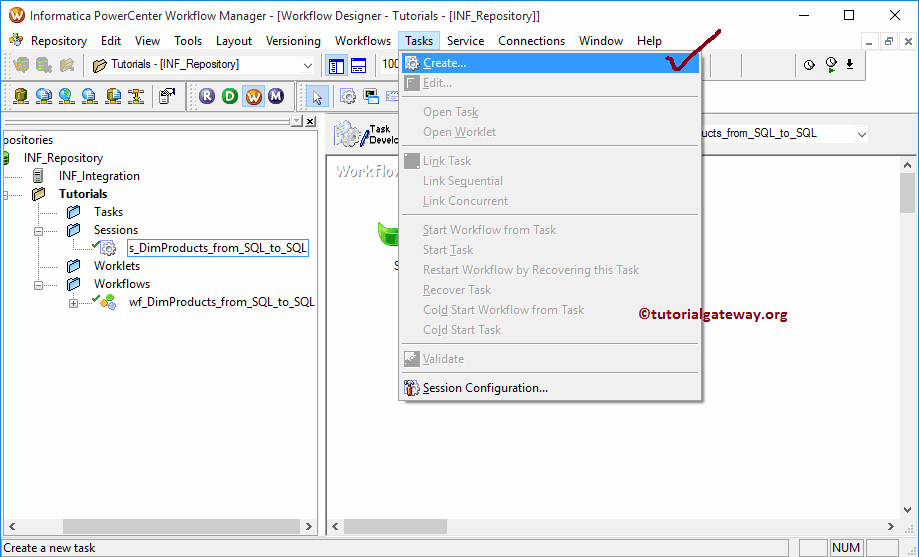
Task: Choose Create... from the Tasks menu
Action: (x=550, y=63)
